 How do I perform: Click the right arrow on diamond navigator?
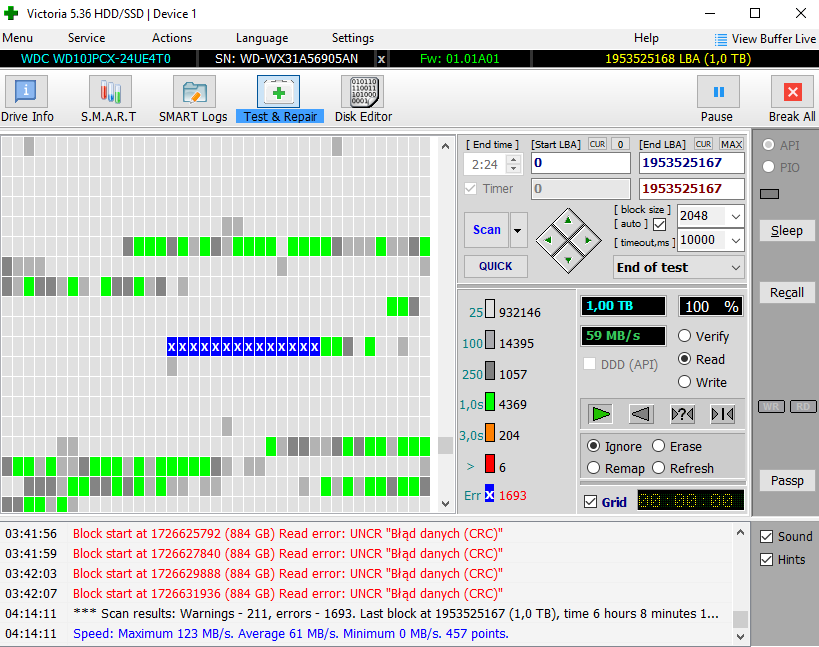tap(588, 240)
